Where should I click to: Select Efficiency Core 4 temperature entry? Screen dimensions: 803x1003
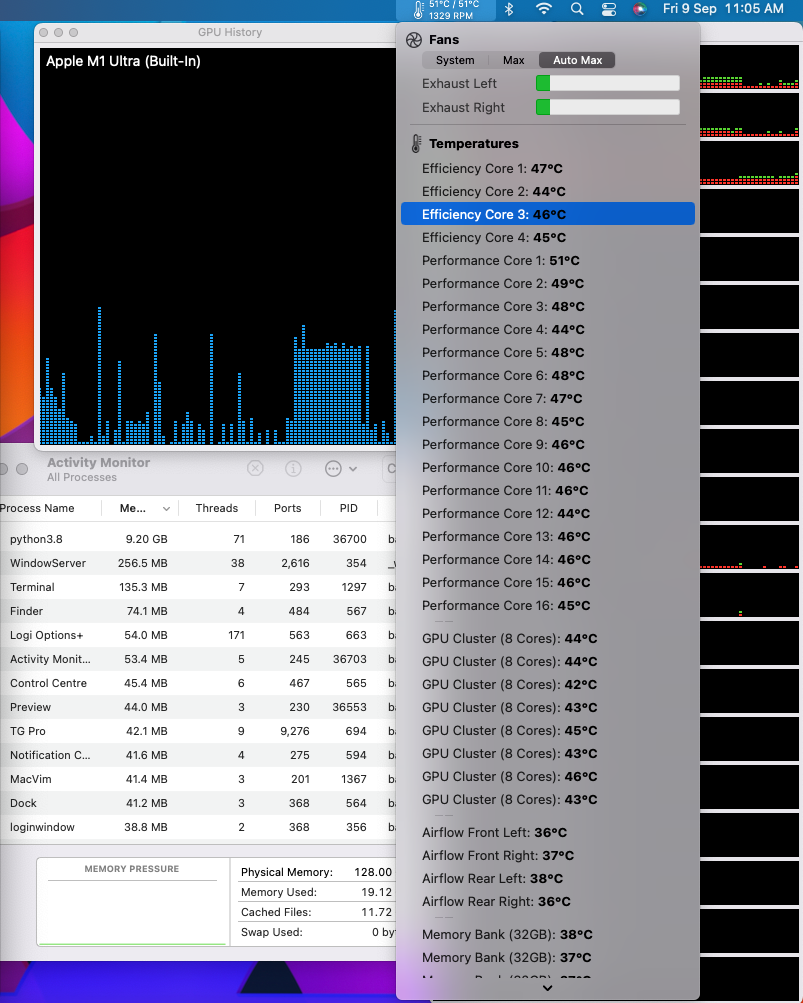pos(548,237)
